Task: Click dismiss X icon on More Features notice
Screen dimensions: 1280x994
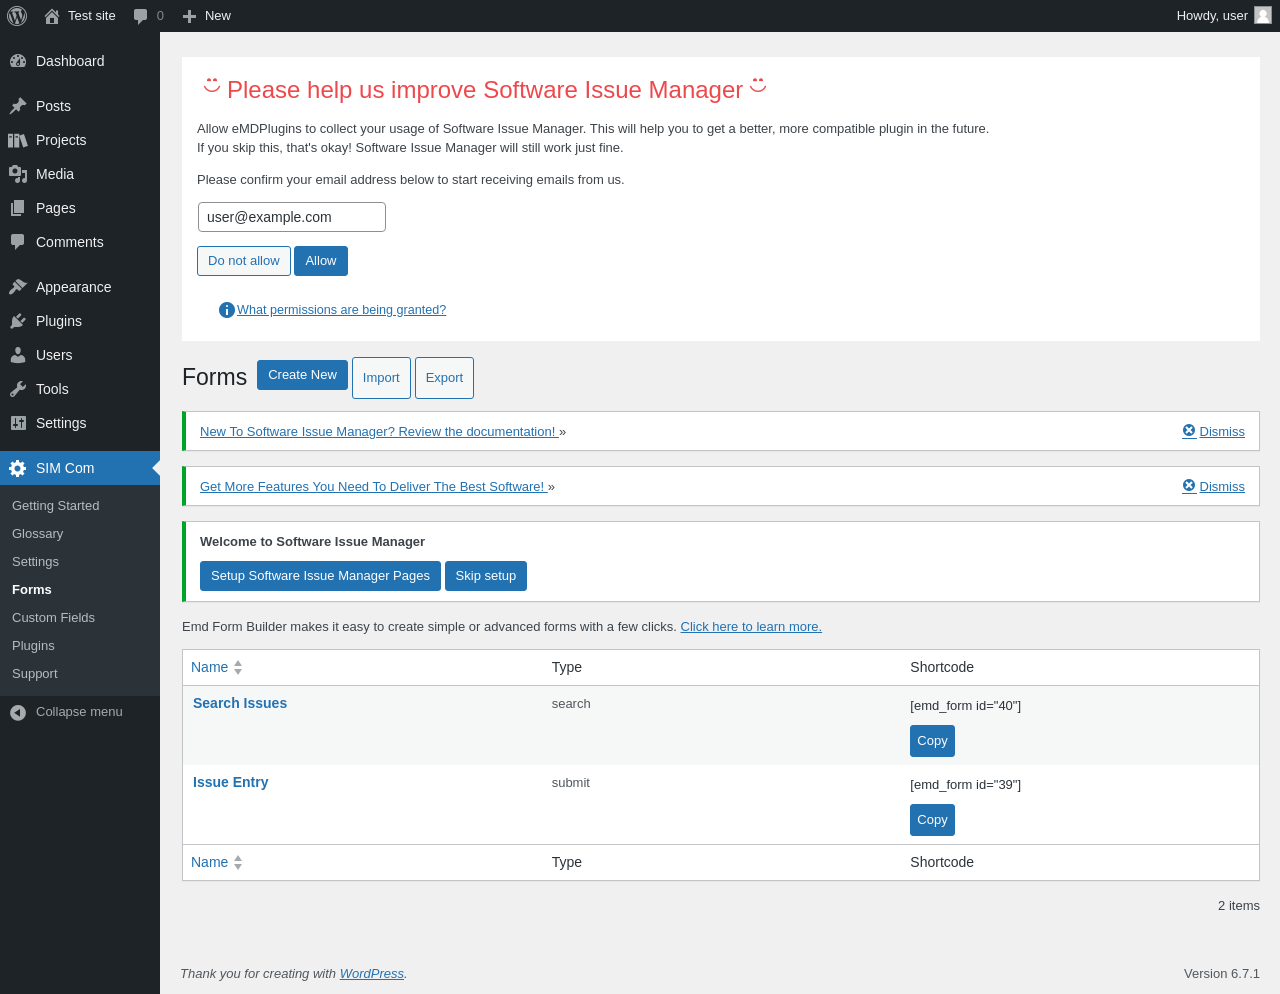Action: [x=1189, y=485]
